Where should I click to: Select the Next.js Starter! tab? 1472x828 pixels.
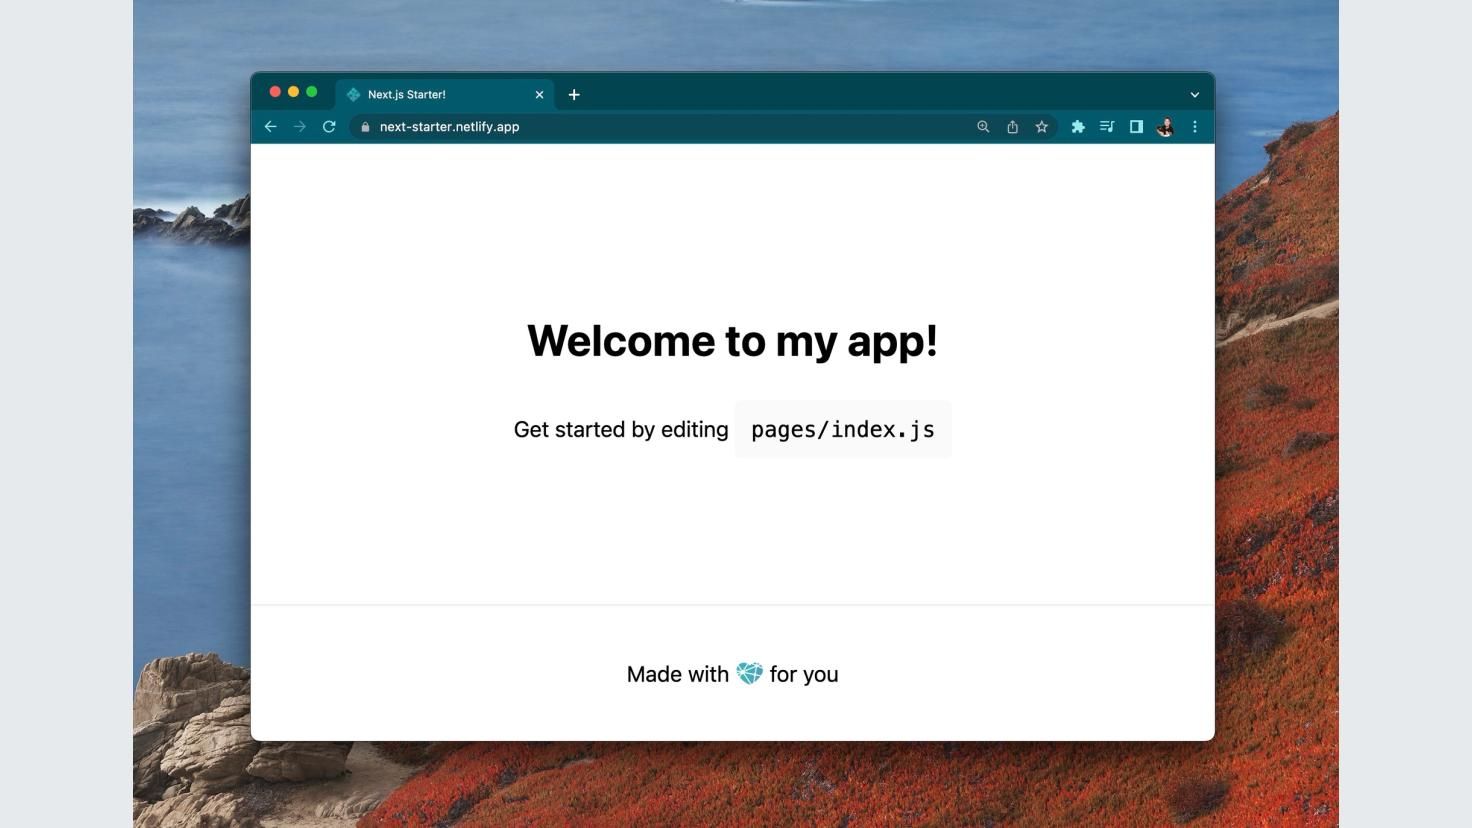coord(445,95)
